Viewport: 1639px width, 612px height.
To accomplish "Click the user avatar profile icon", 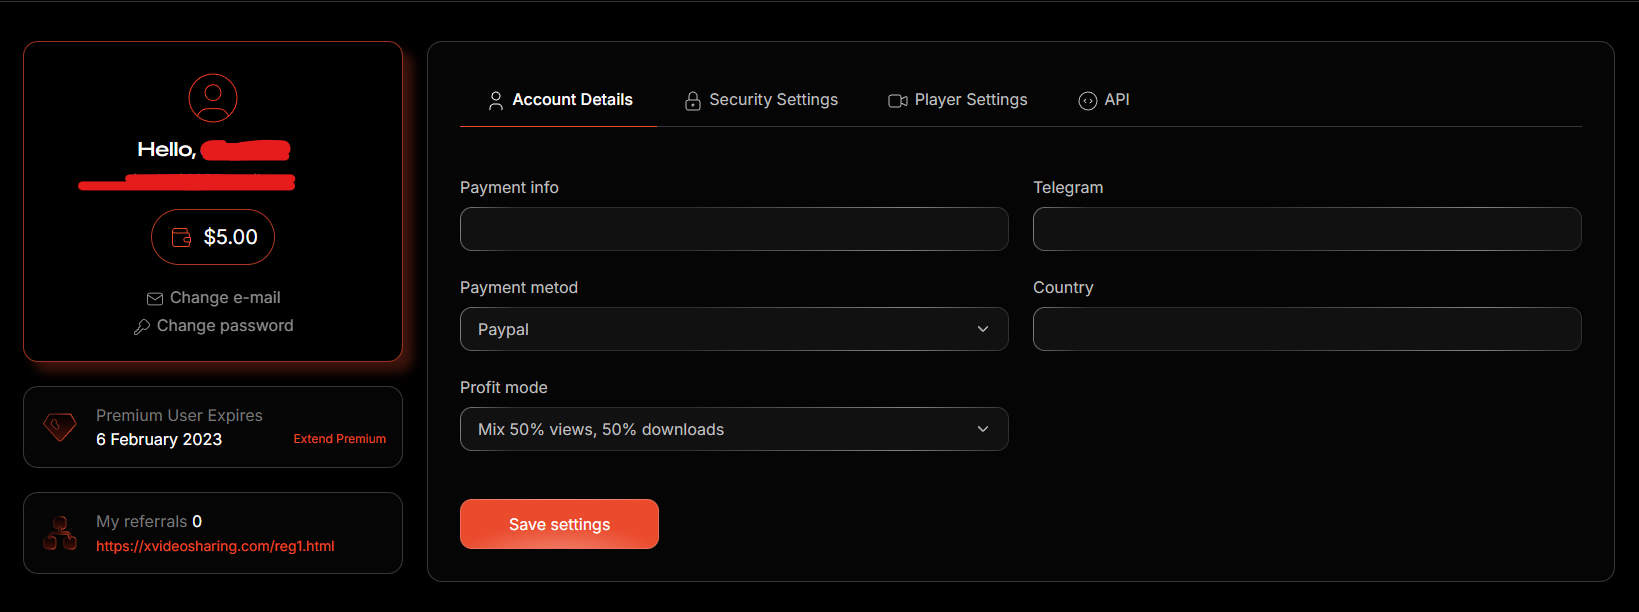I will [x=213, y=98].
